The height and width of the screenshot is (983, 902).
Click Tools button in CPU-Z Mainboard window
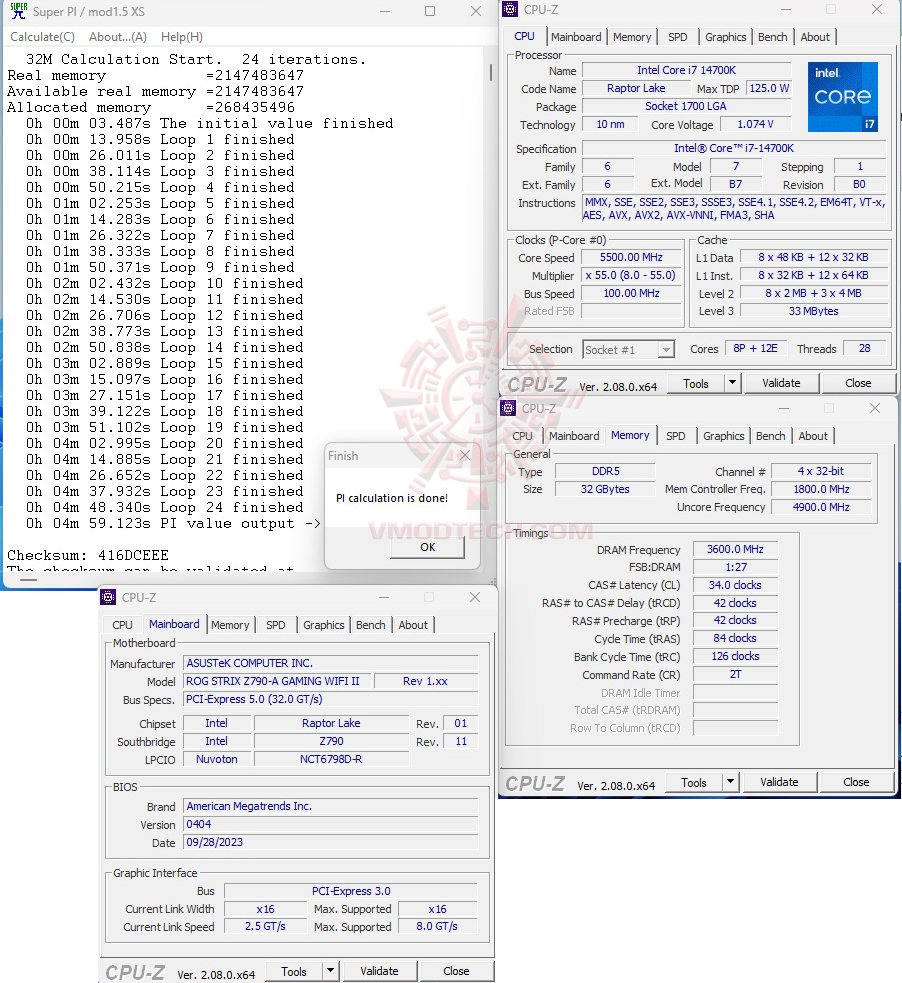tap(294, 971)
